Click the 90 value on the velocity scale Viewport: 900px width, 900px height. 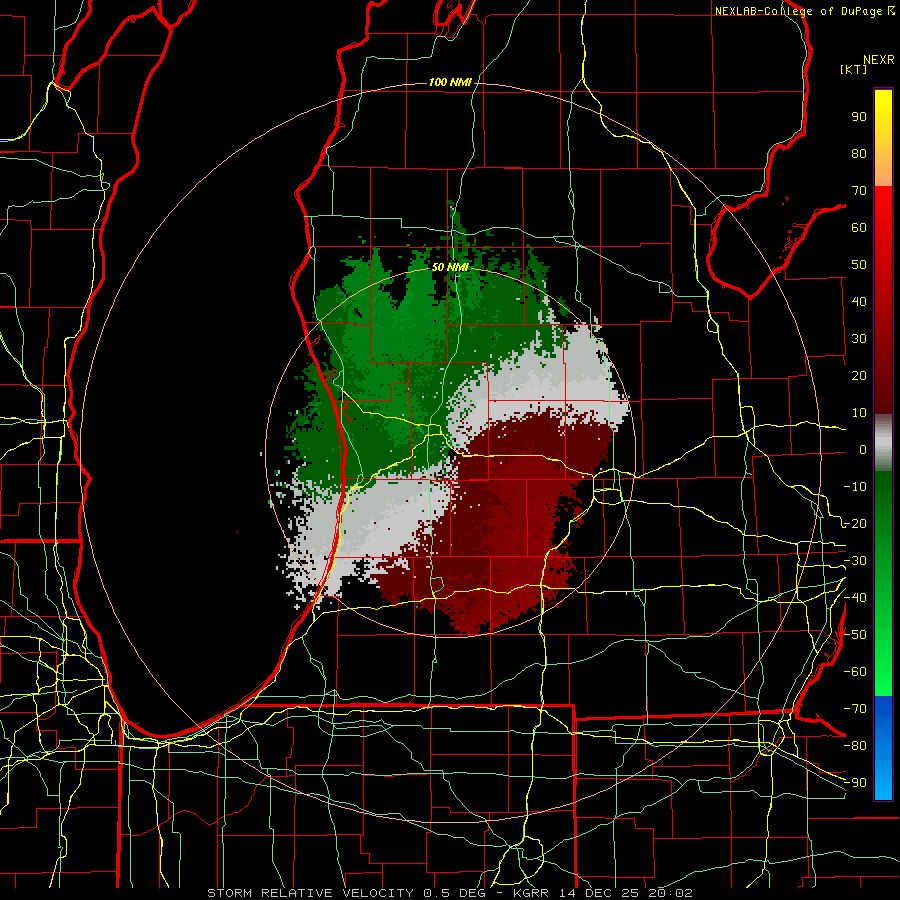(859, 117)
